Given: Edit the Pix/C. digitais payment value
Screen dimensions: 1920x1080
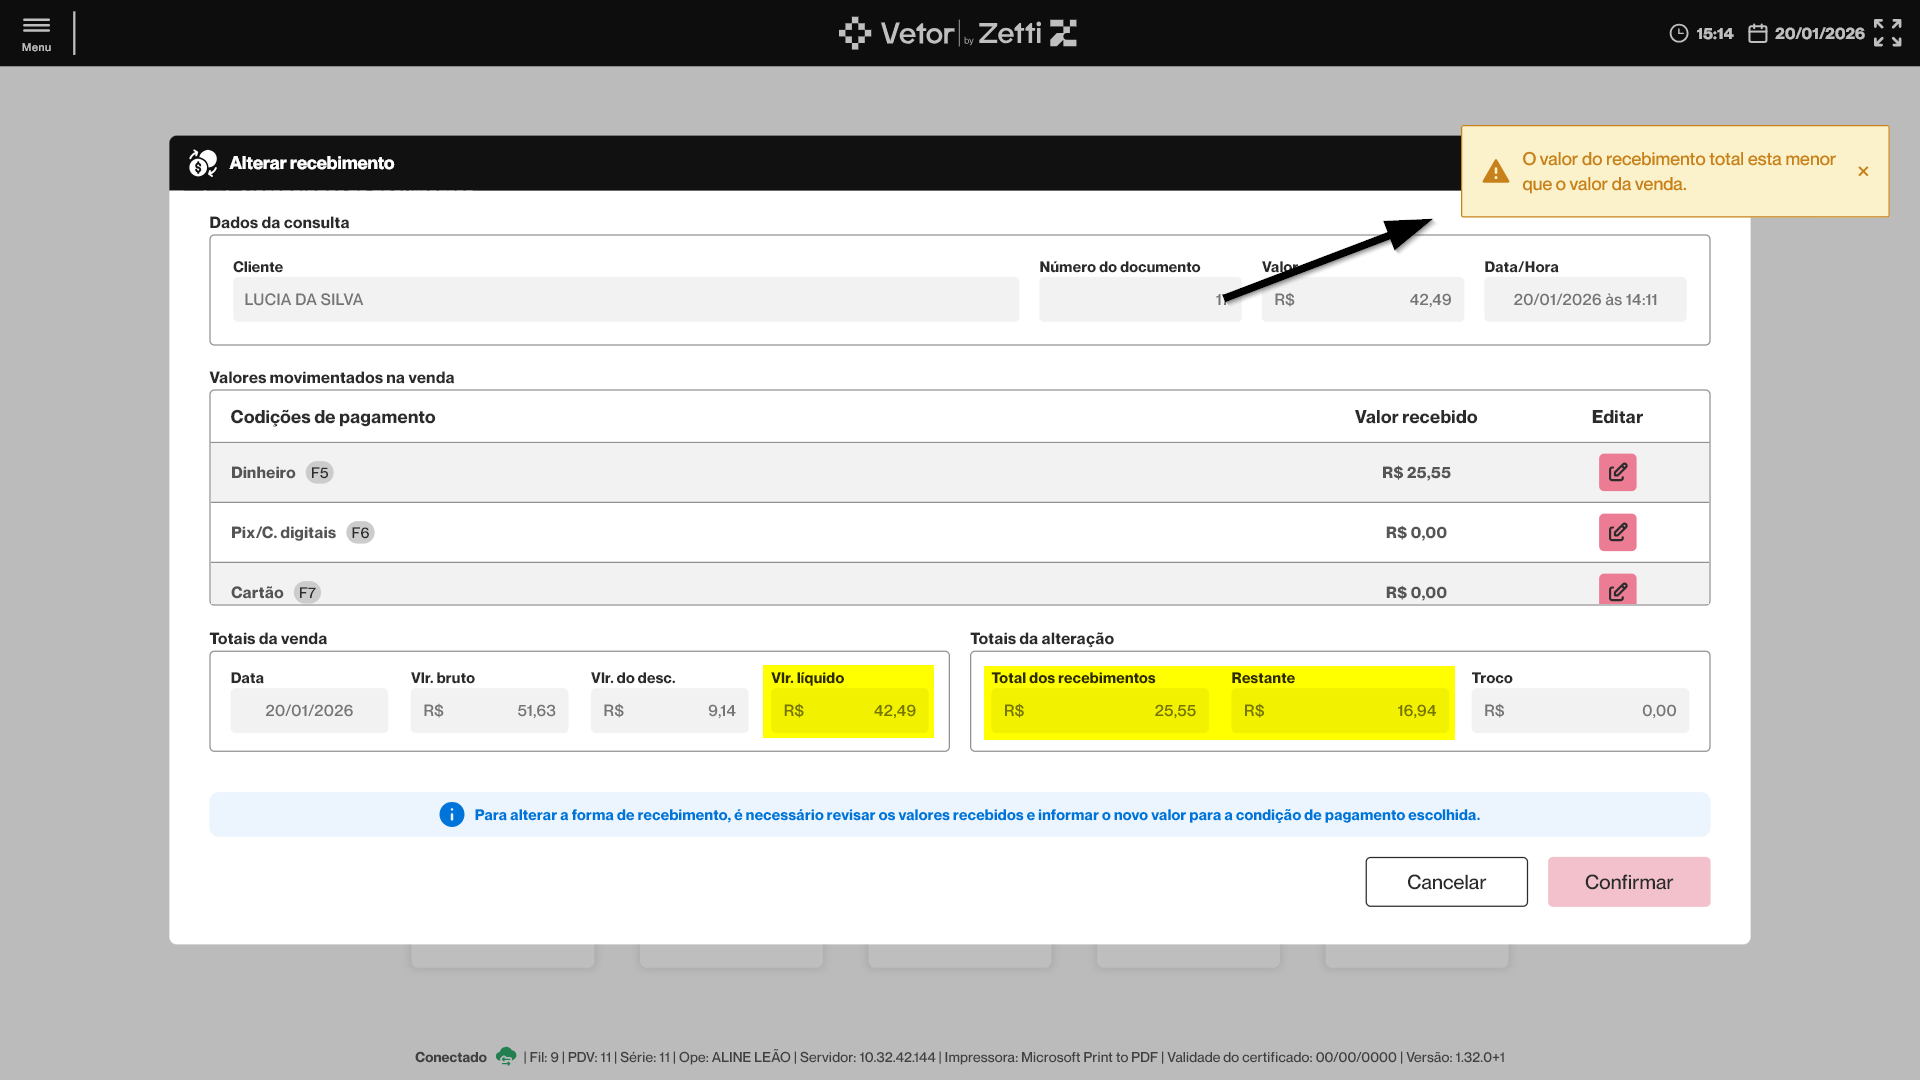Looking at the screenshot, I should [1617, 532].
